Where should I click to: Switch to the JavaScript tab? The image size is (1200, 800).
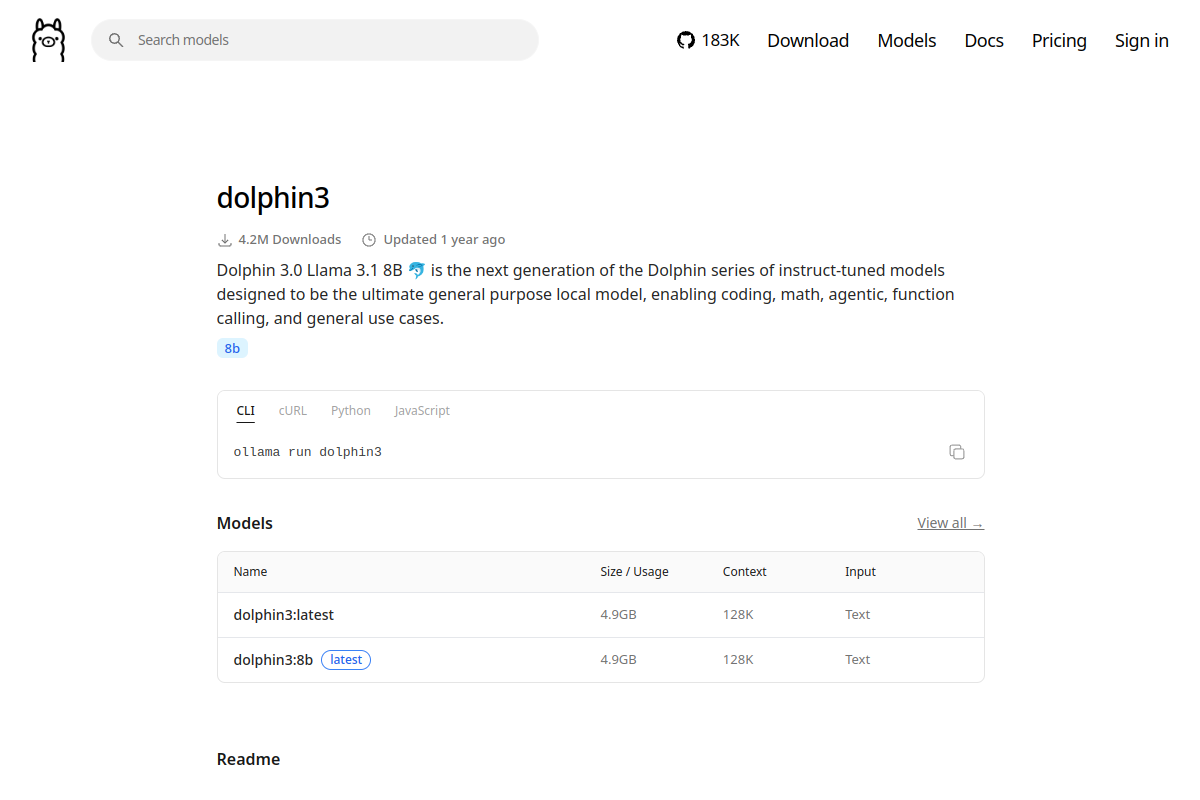click(x=422, y=411)
